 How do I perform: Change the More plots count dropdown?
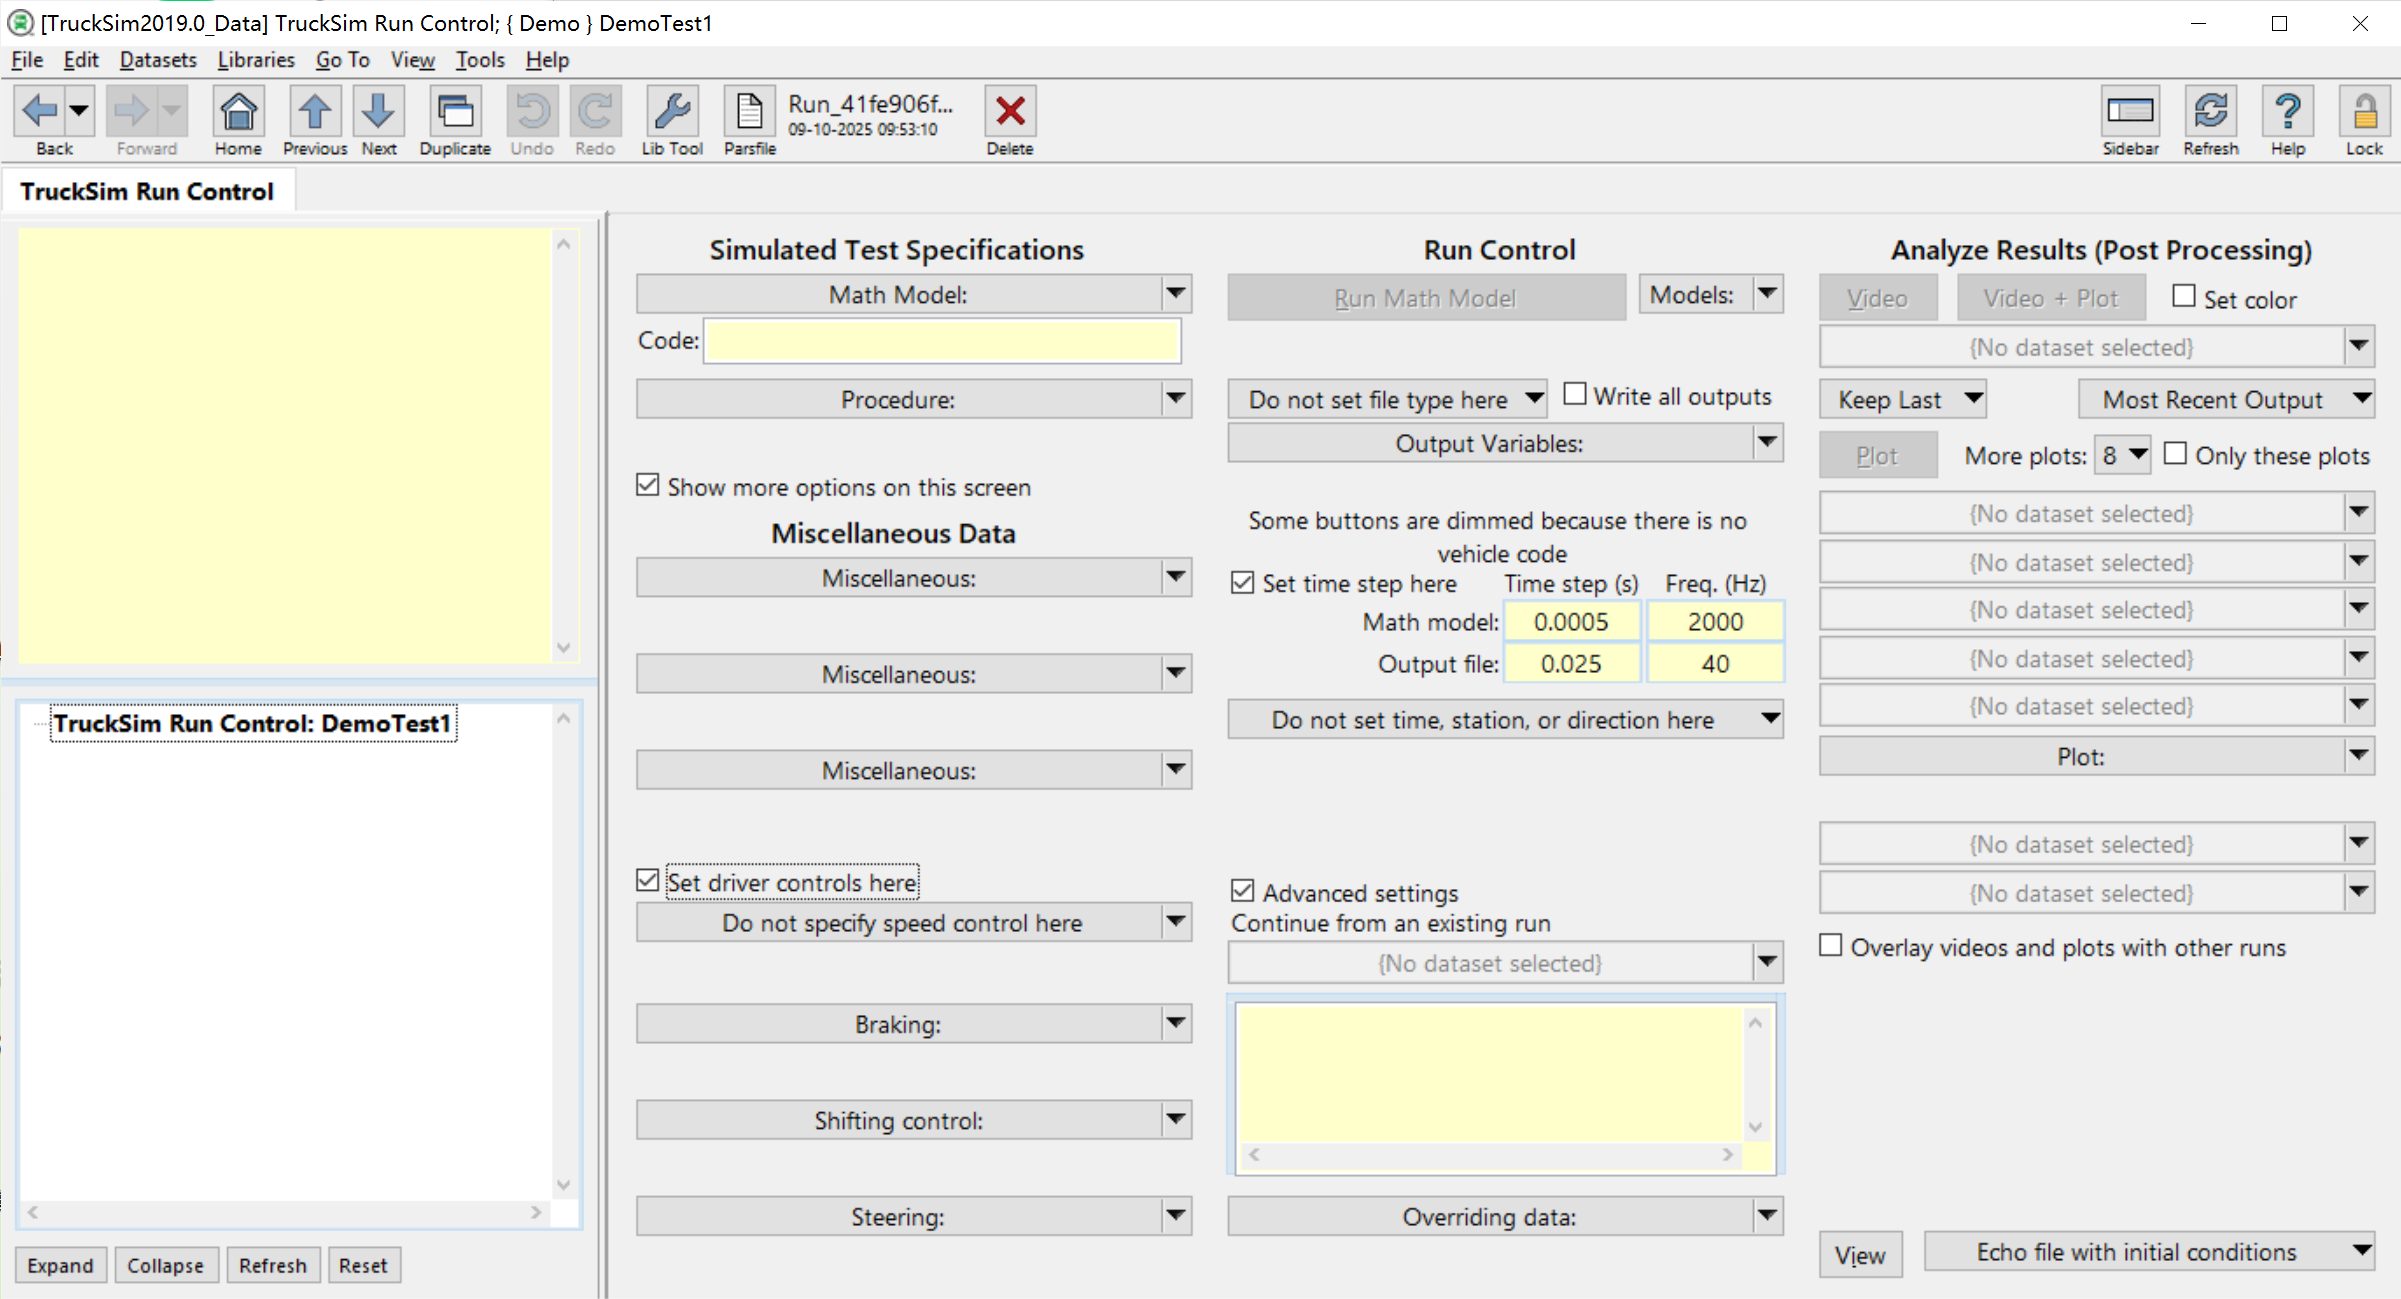tap(2122, 455)
